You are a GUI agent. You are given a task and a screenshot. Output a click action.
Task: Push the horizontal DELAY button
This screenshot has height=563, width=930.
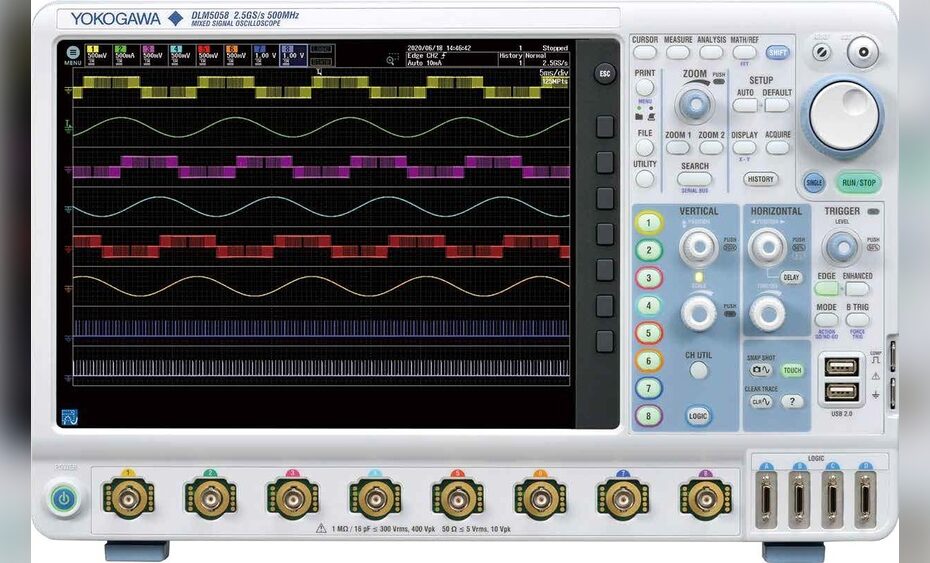pos(791,277)
